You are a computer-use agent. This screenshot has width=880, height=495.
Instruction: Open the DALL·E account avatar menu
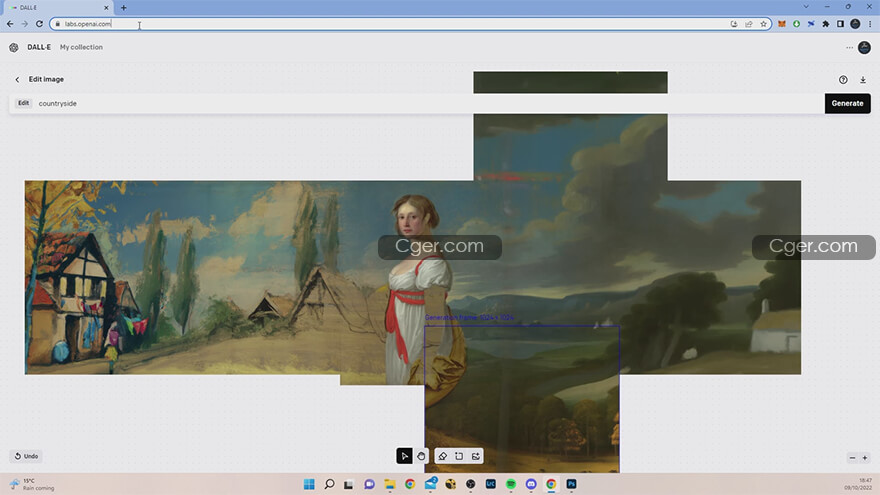pyautogui.click(x=865, y=47)
